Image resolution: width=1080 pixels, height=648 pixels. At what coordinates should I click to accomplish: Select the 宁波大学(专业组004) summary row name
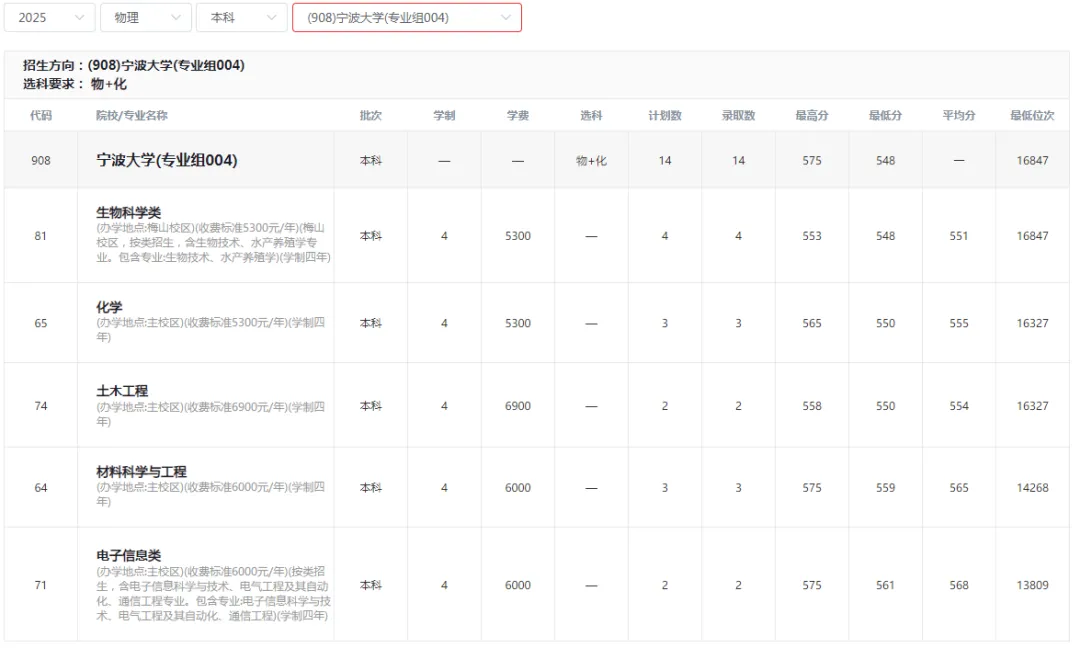coord(167,160)
